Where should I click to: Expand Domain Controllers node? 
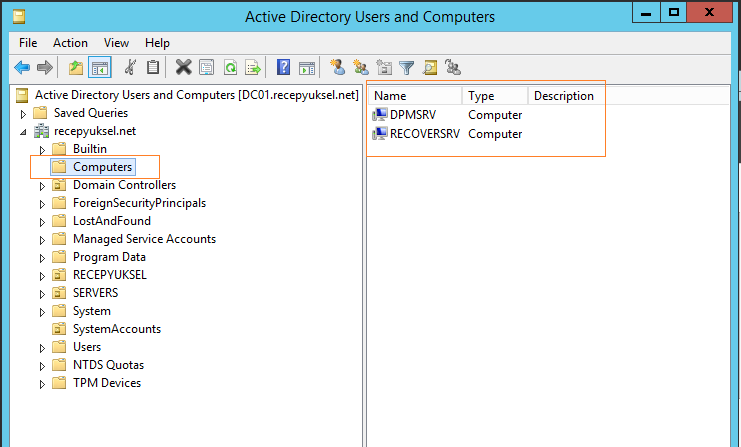[42, 186]
